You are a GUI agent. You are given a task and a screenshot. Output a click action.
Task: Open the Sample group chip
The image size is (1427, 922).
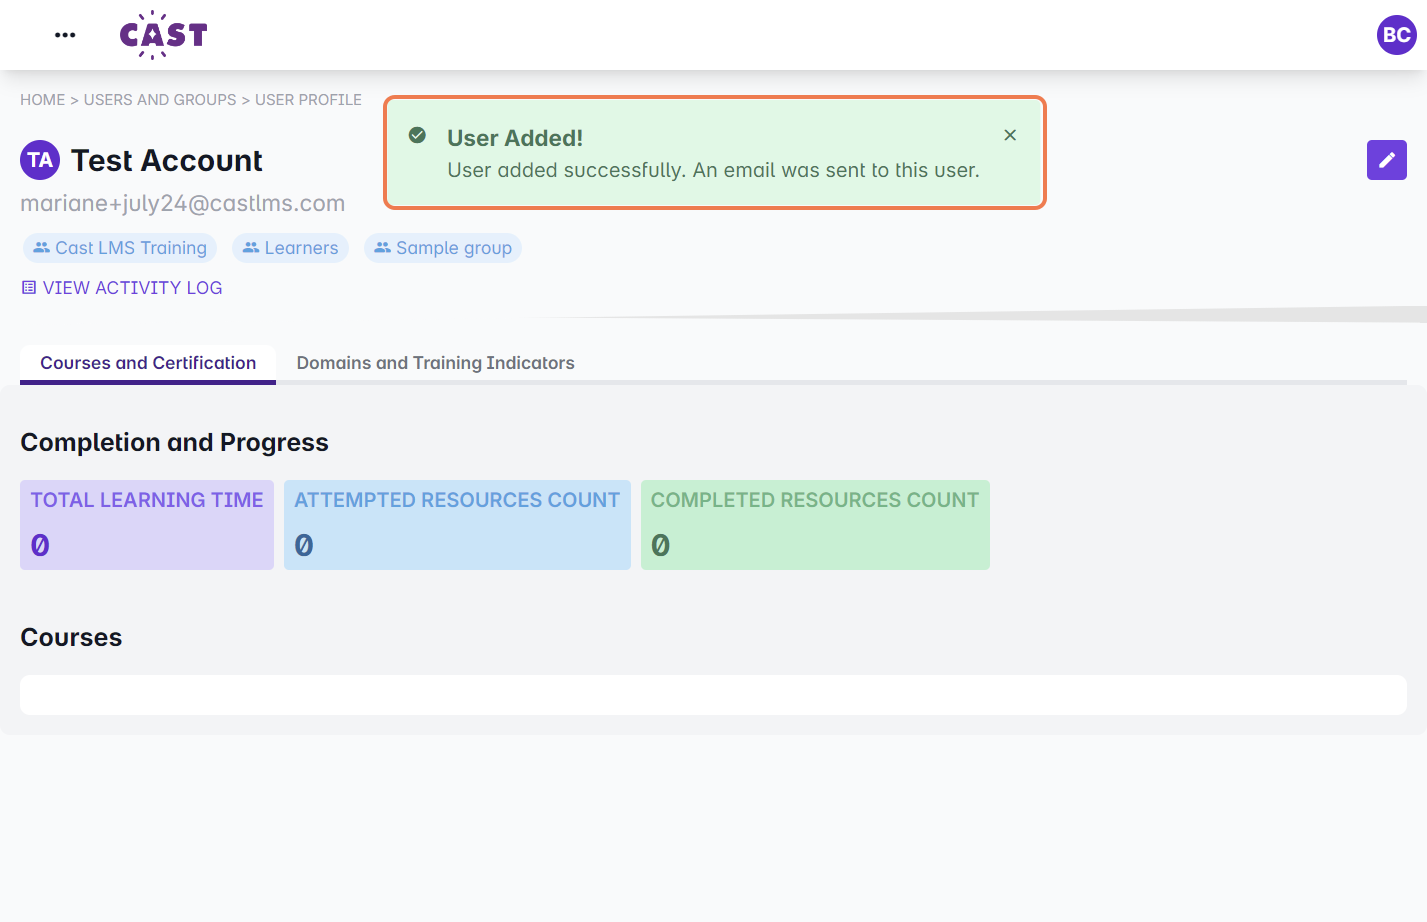443,248
